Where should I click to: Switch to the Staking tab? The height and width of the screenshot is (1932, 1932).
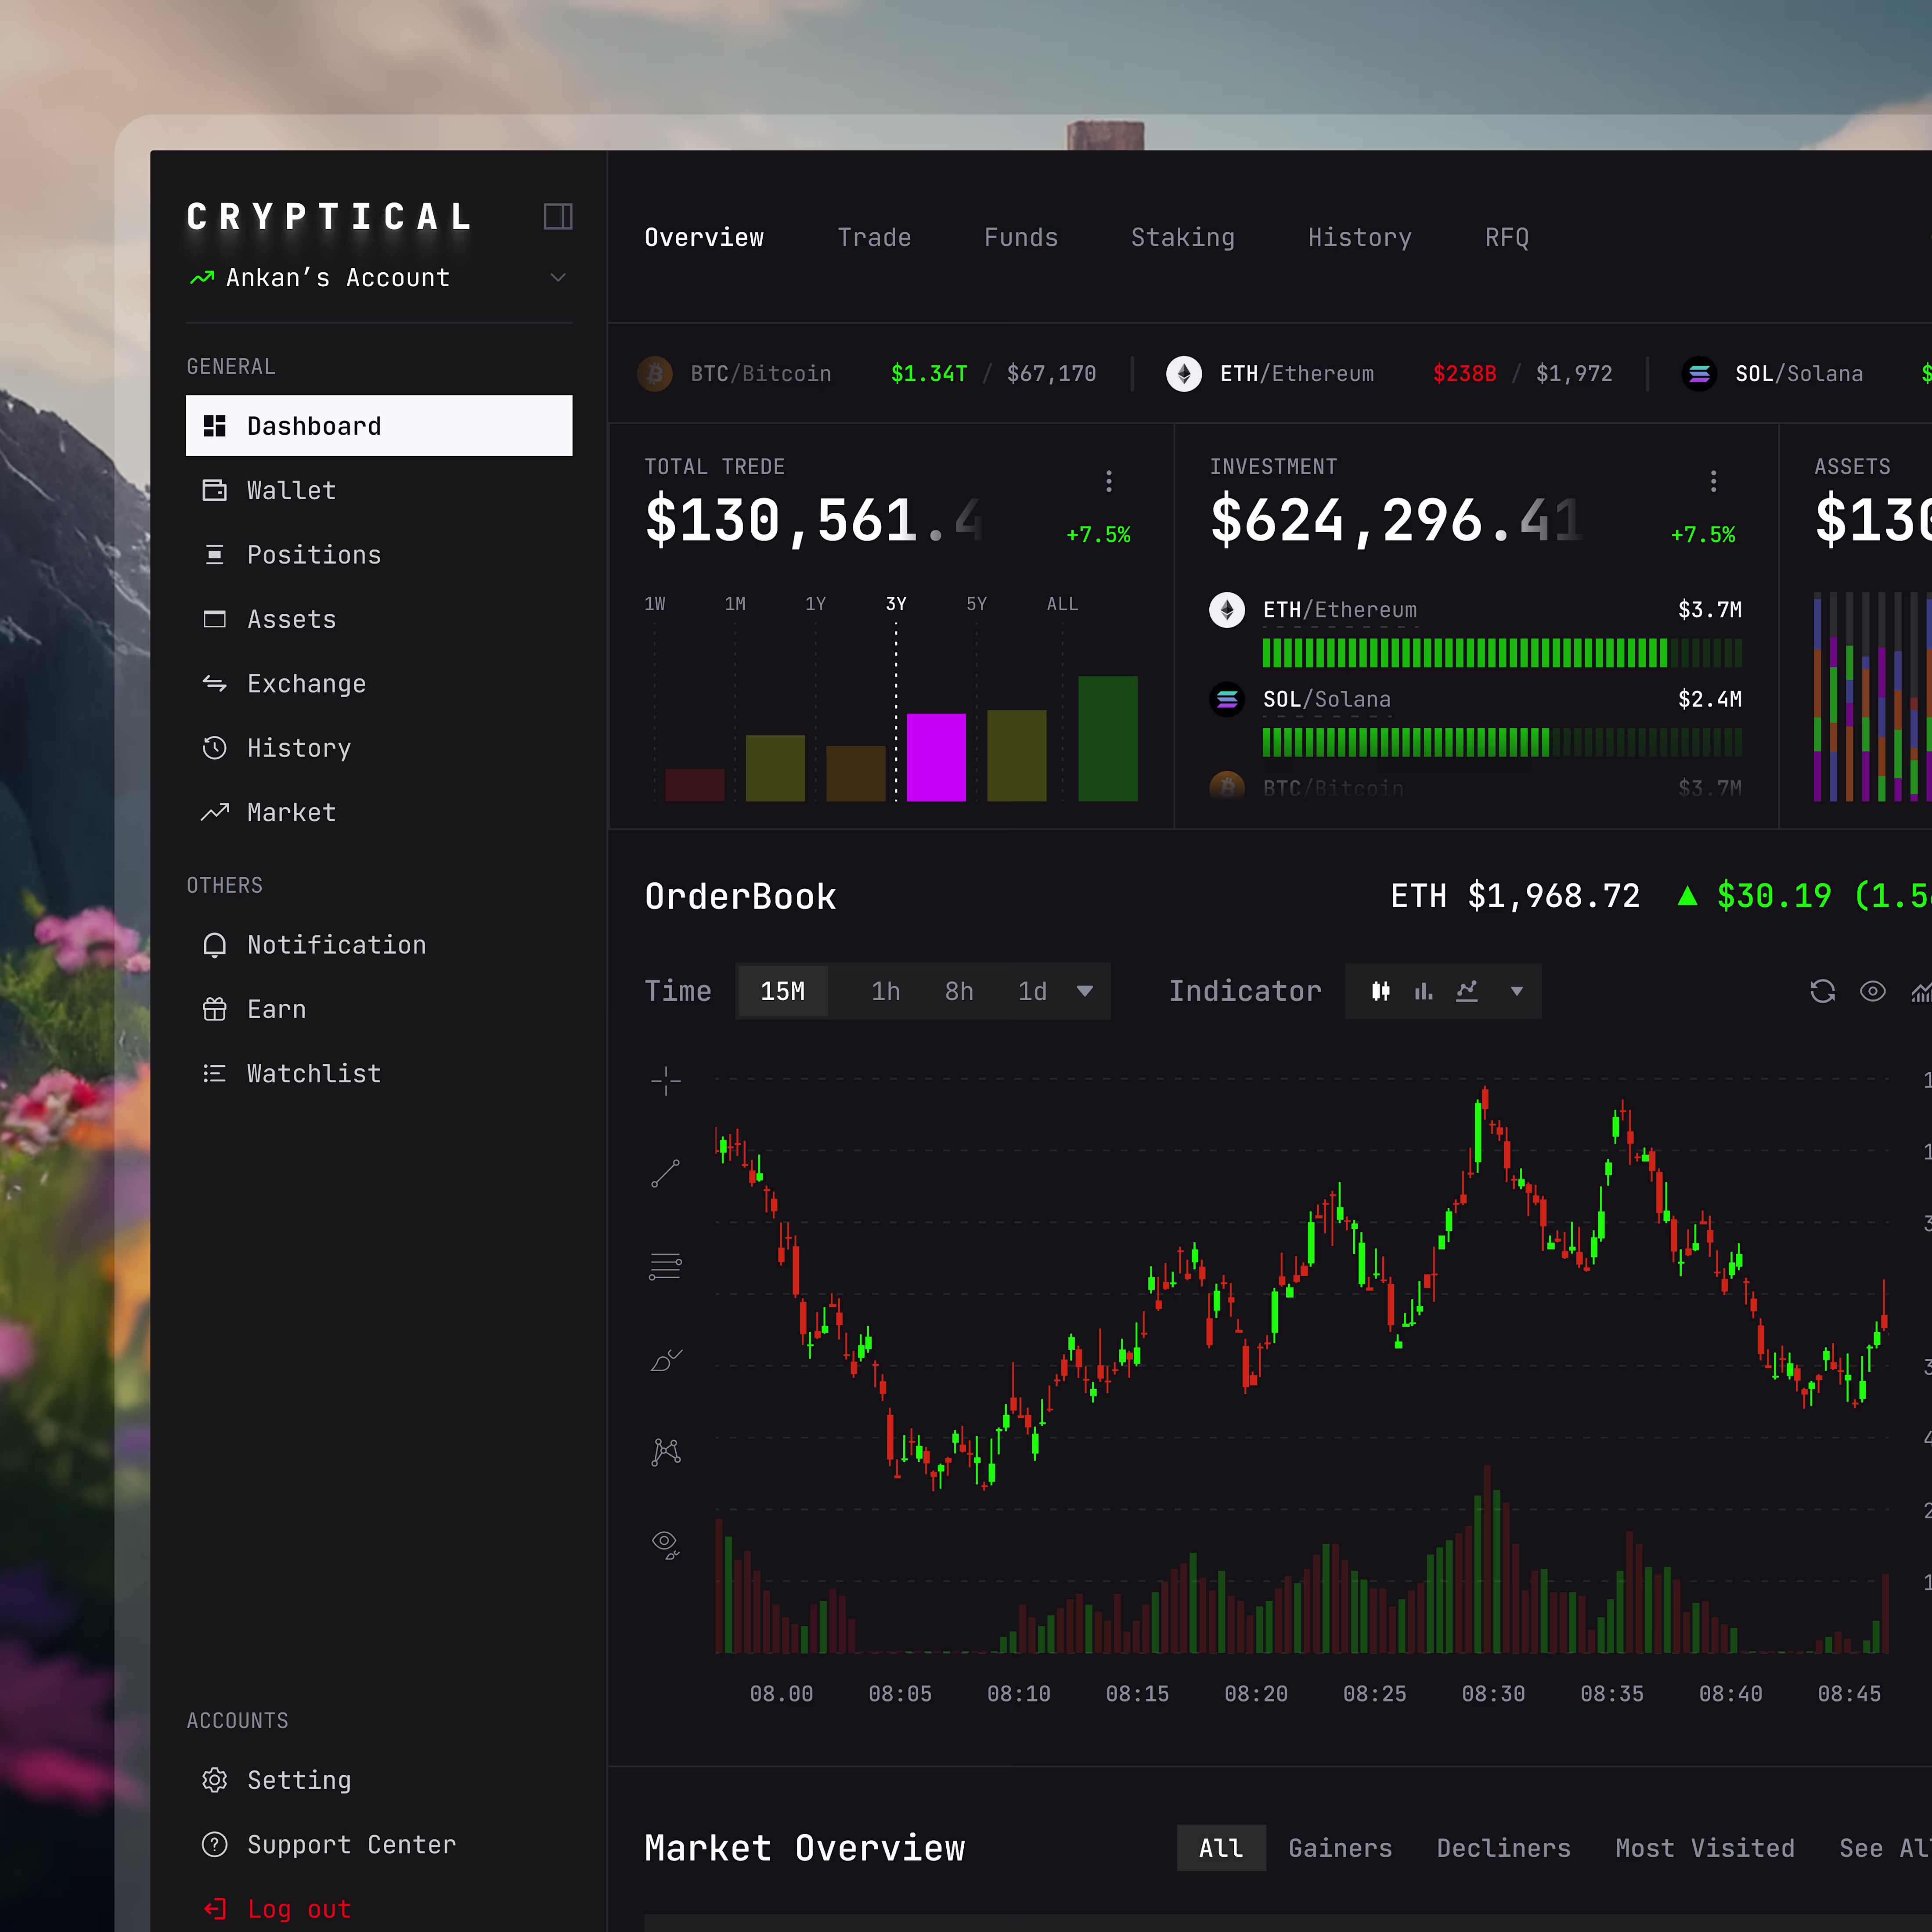point(1182,237)
